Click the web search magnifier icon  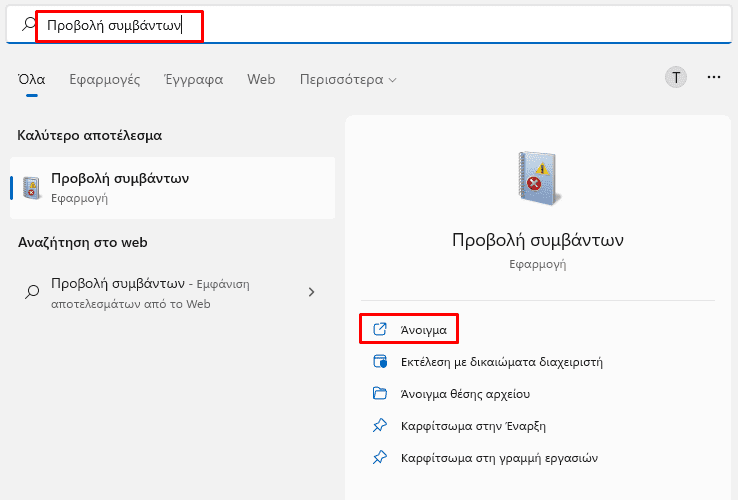32,292
